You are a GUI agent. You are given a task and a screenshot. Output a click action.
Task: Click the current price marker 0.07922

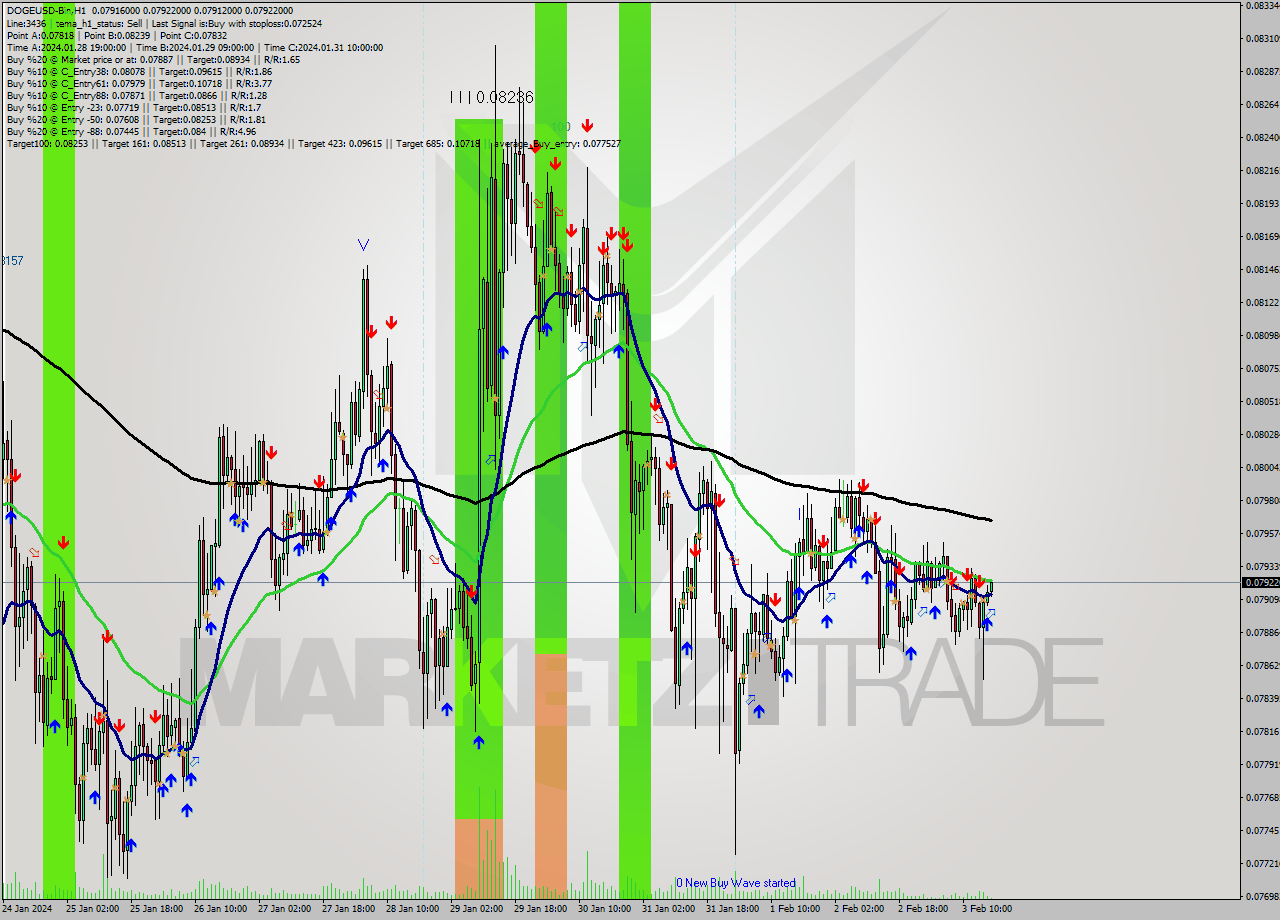[1260, 582]
